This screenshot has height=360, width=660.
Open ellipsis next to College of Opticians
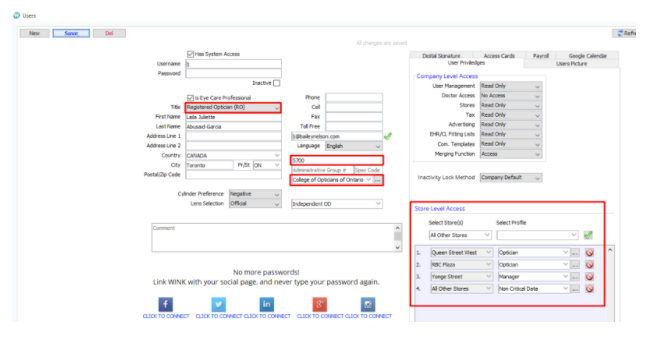pos(378,180)
